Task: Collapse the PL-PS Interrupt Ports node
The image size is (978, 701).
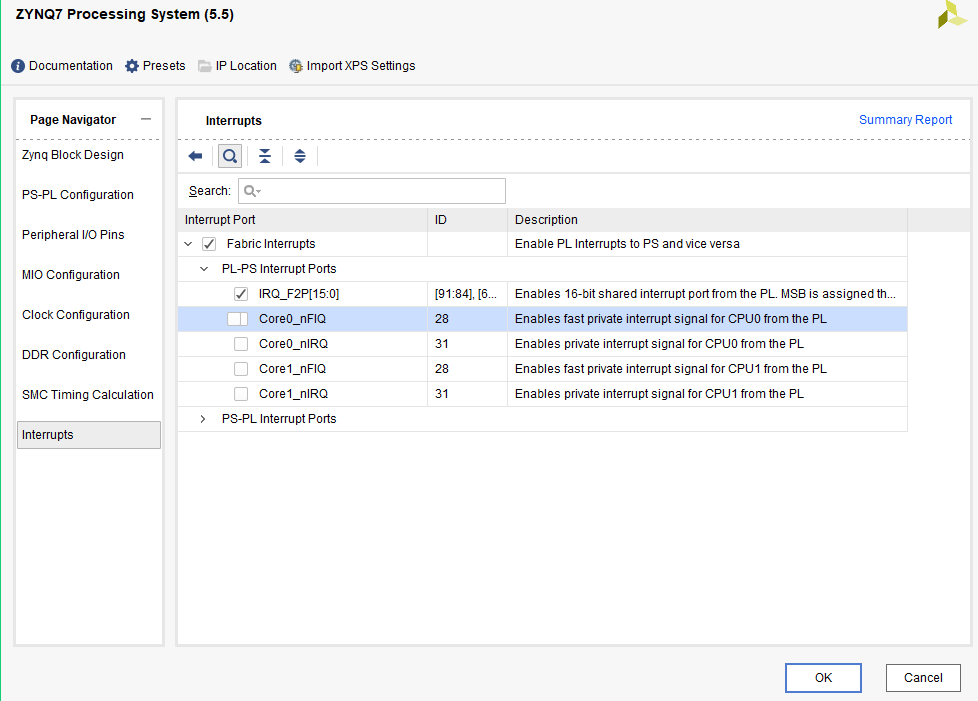Action: click(204, 269)
